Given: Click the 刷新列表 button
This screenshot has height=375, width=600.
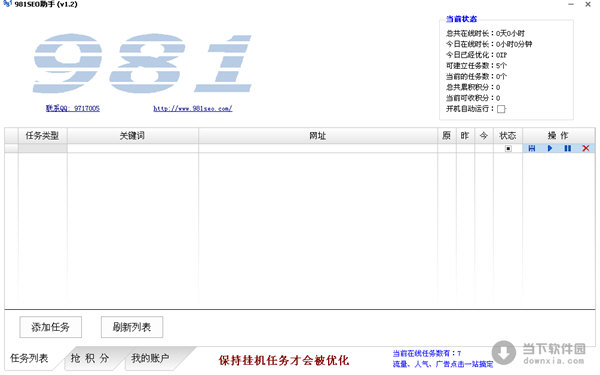Looking at the screenshot, I should click(132, 327).
